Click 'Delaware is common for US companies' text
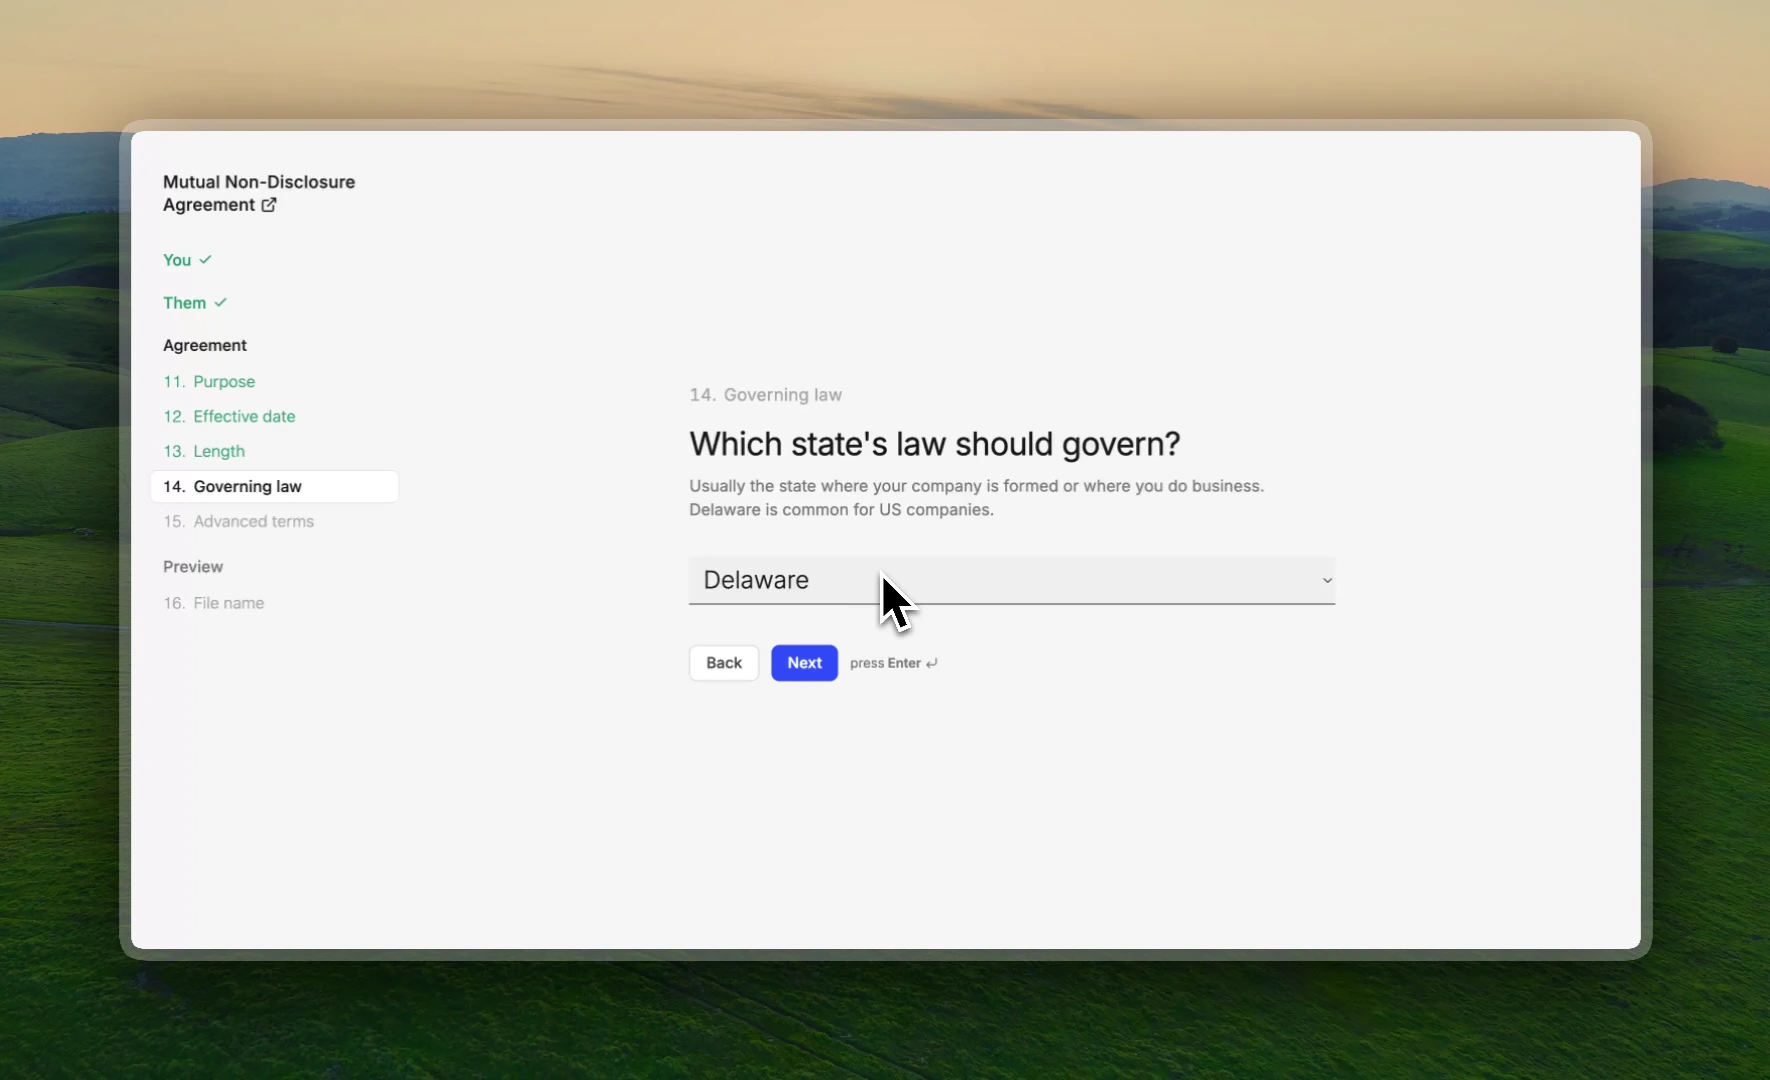1770x1080 pixels. [x=841, y=510]
